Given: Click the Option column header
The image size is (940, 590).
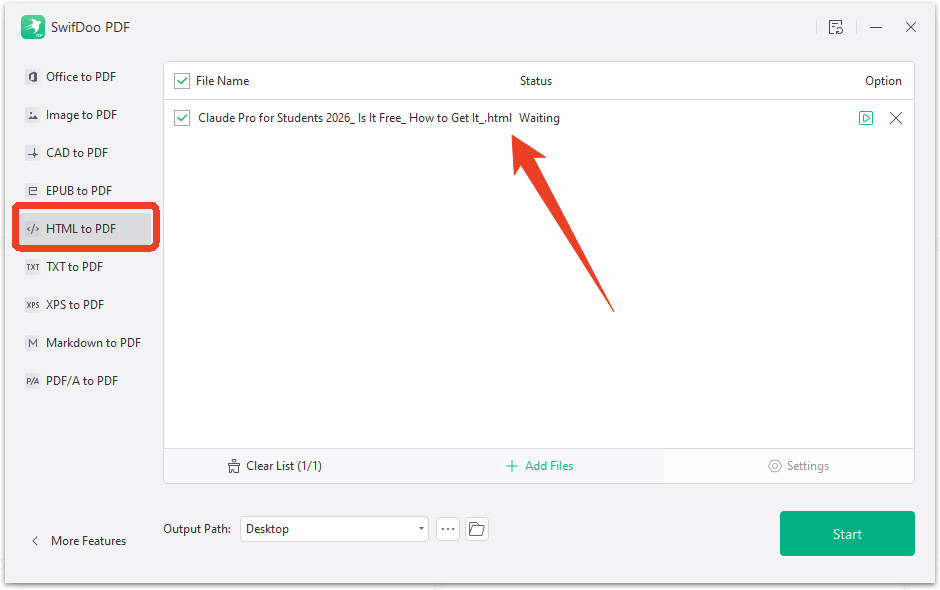Looking at the screenshot, I should coord(883,81).
